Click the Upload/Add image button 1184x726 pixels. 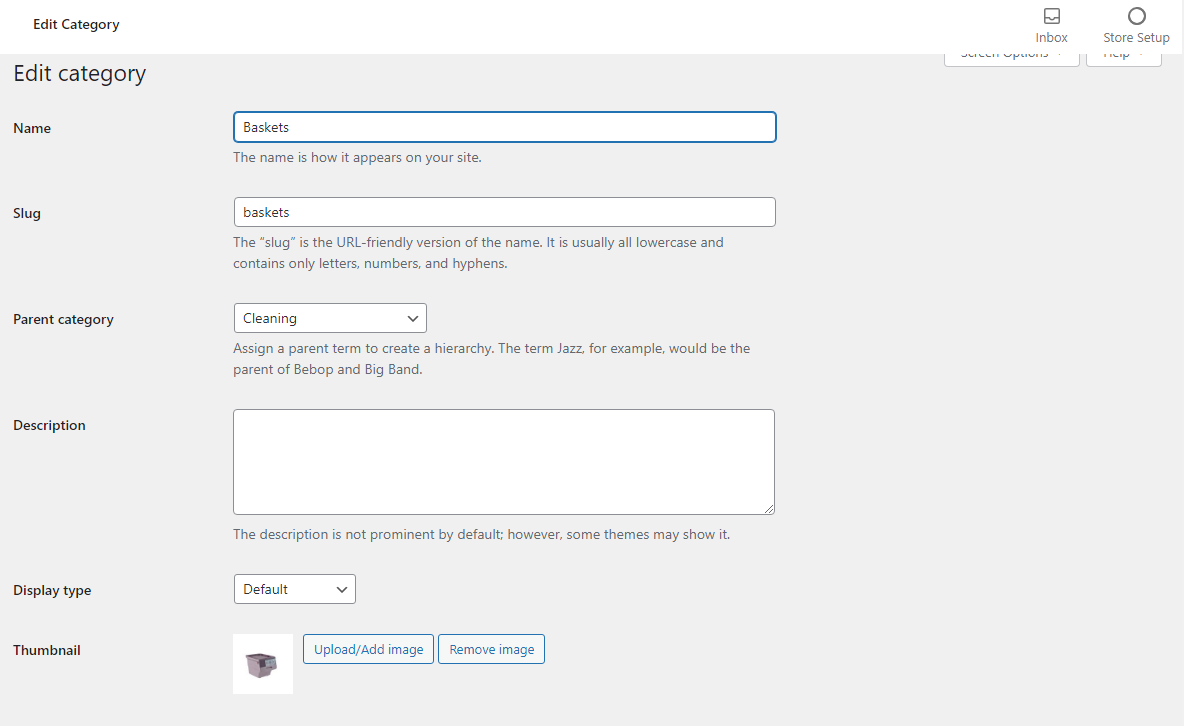coord(368,649)
